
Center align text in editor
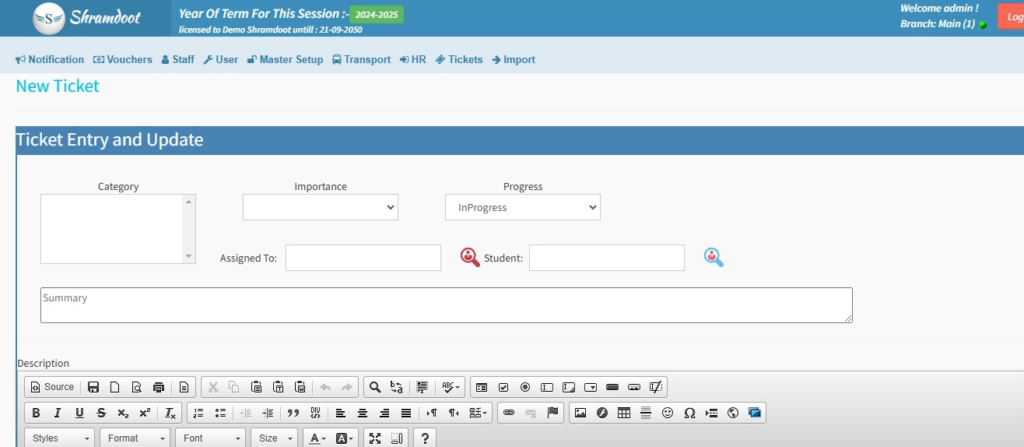(x=362, y=413)
